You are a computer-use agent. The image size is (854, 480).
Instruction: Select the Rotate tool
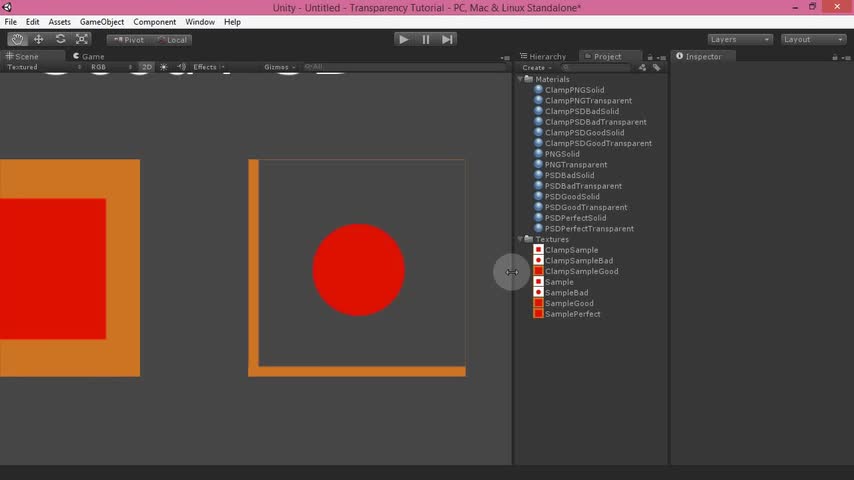coord(60,39)
